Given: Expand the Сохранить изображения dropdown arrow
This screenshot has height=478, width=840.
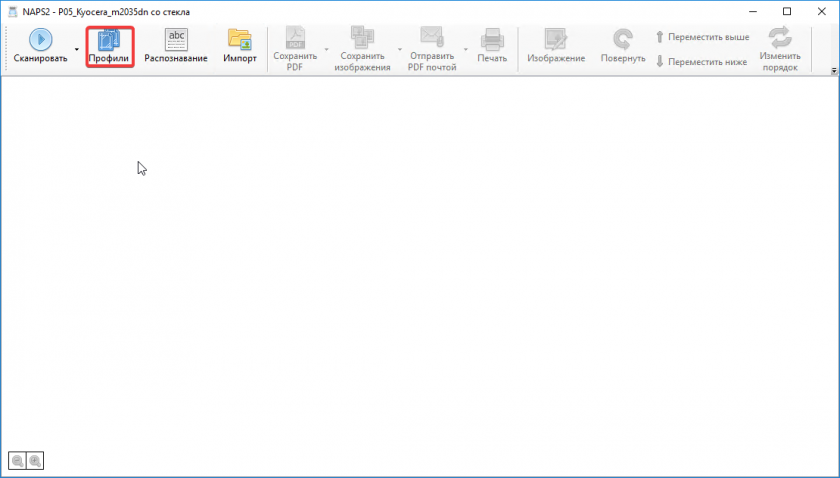Looking at the screenshot, I should click(x=400, y=48).
